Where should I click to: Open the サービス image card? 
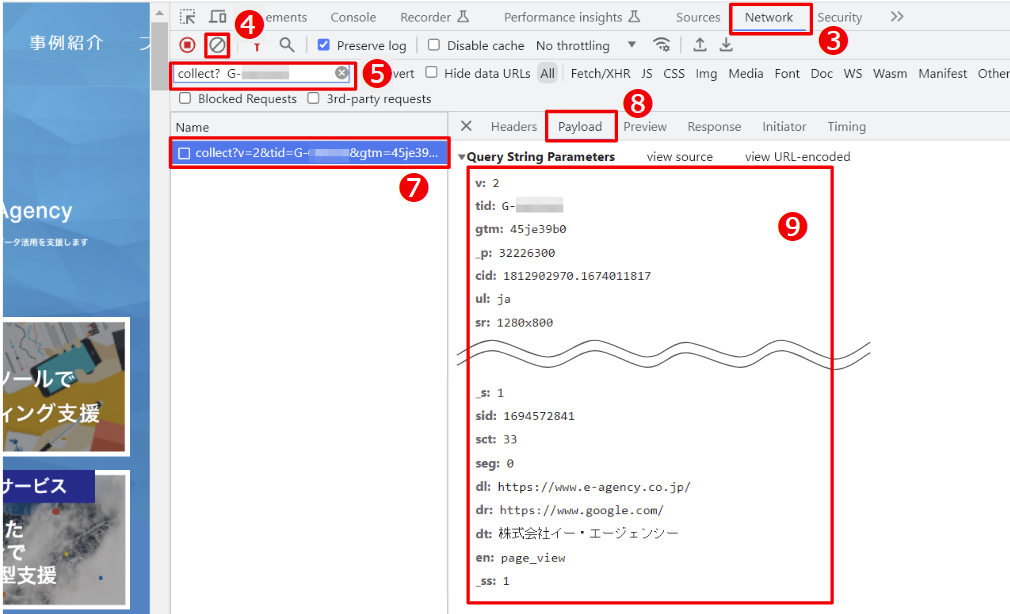(64, 539)
